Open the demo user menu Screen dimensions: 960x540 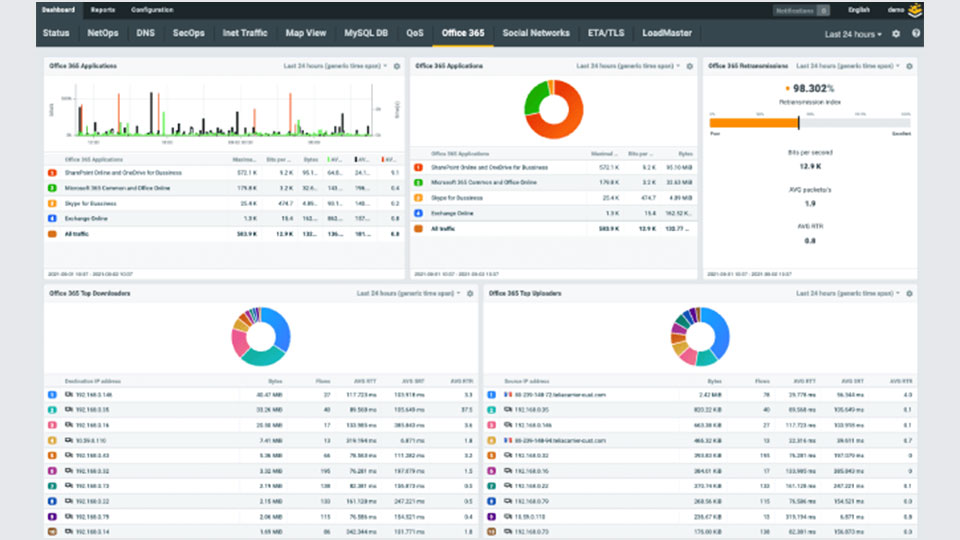click(896, 10)
